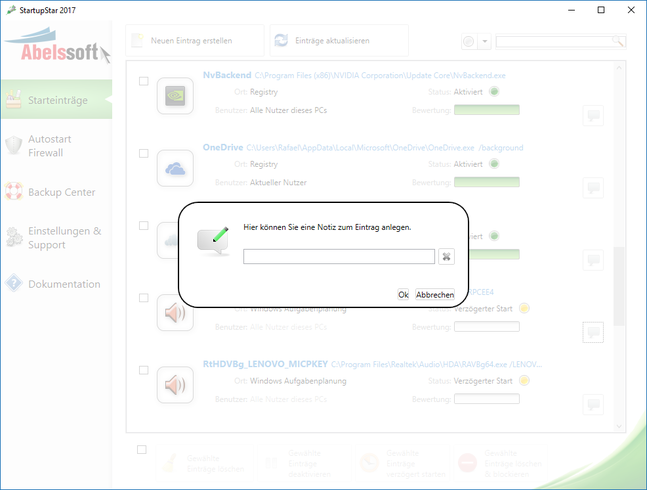
Task: Open focused note bubble of RPCEE4 entry
Action: pos(593,332)
